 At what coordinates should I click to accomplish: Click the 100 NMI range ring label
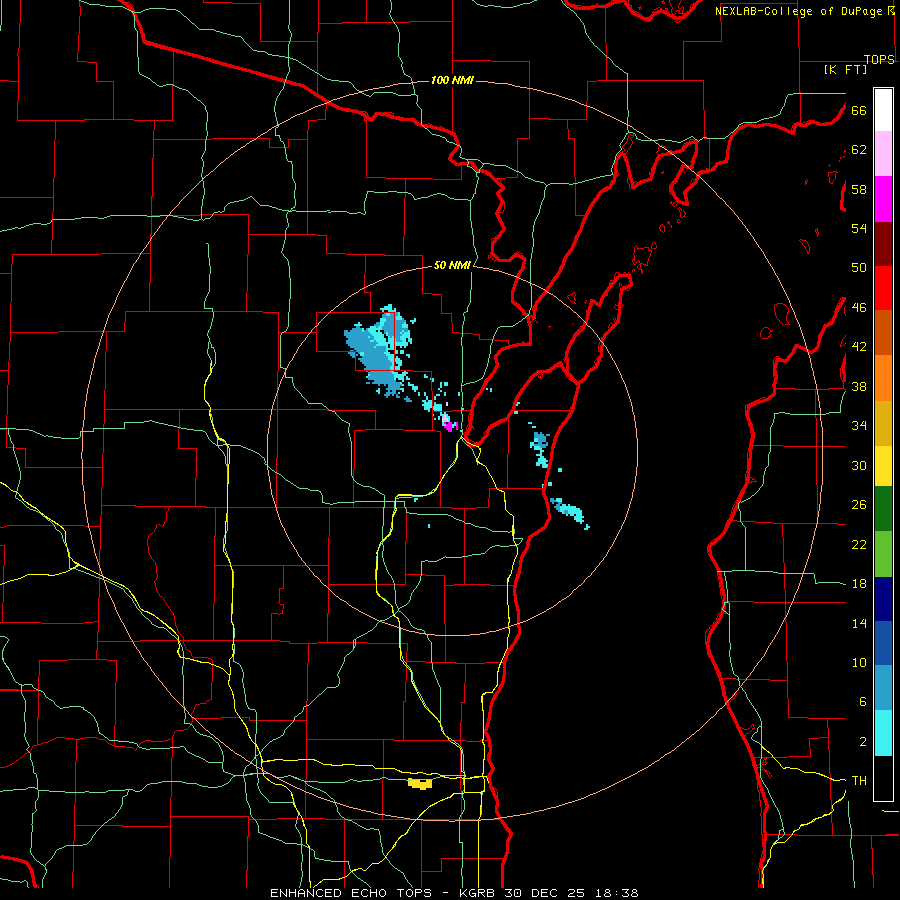452,80
